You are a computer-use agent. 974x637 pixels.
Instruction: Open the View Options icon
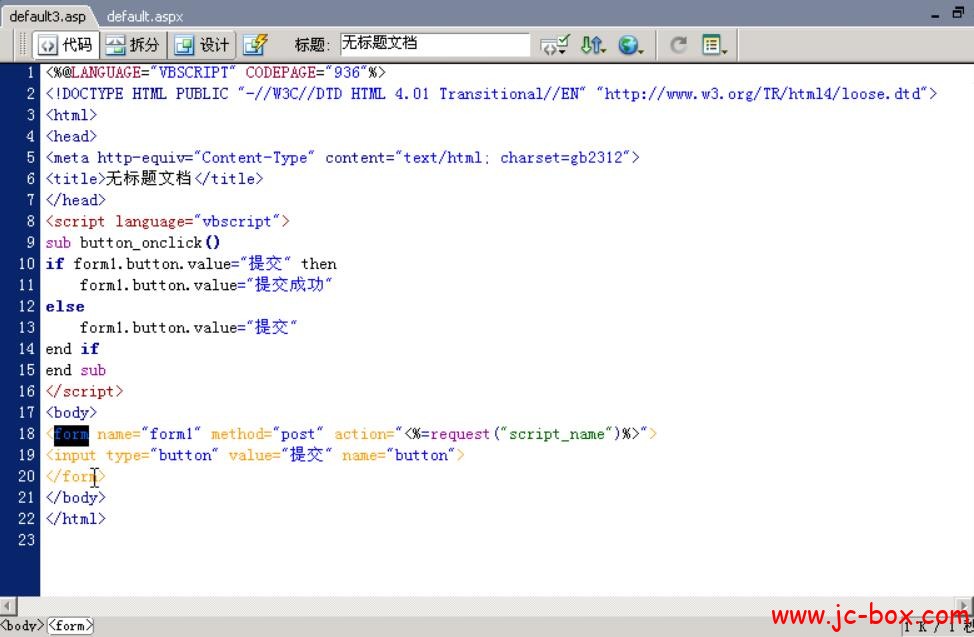click(x=714, y=45)
